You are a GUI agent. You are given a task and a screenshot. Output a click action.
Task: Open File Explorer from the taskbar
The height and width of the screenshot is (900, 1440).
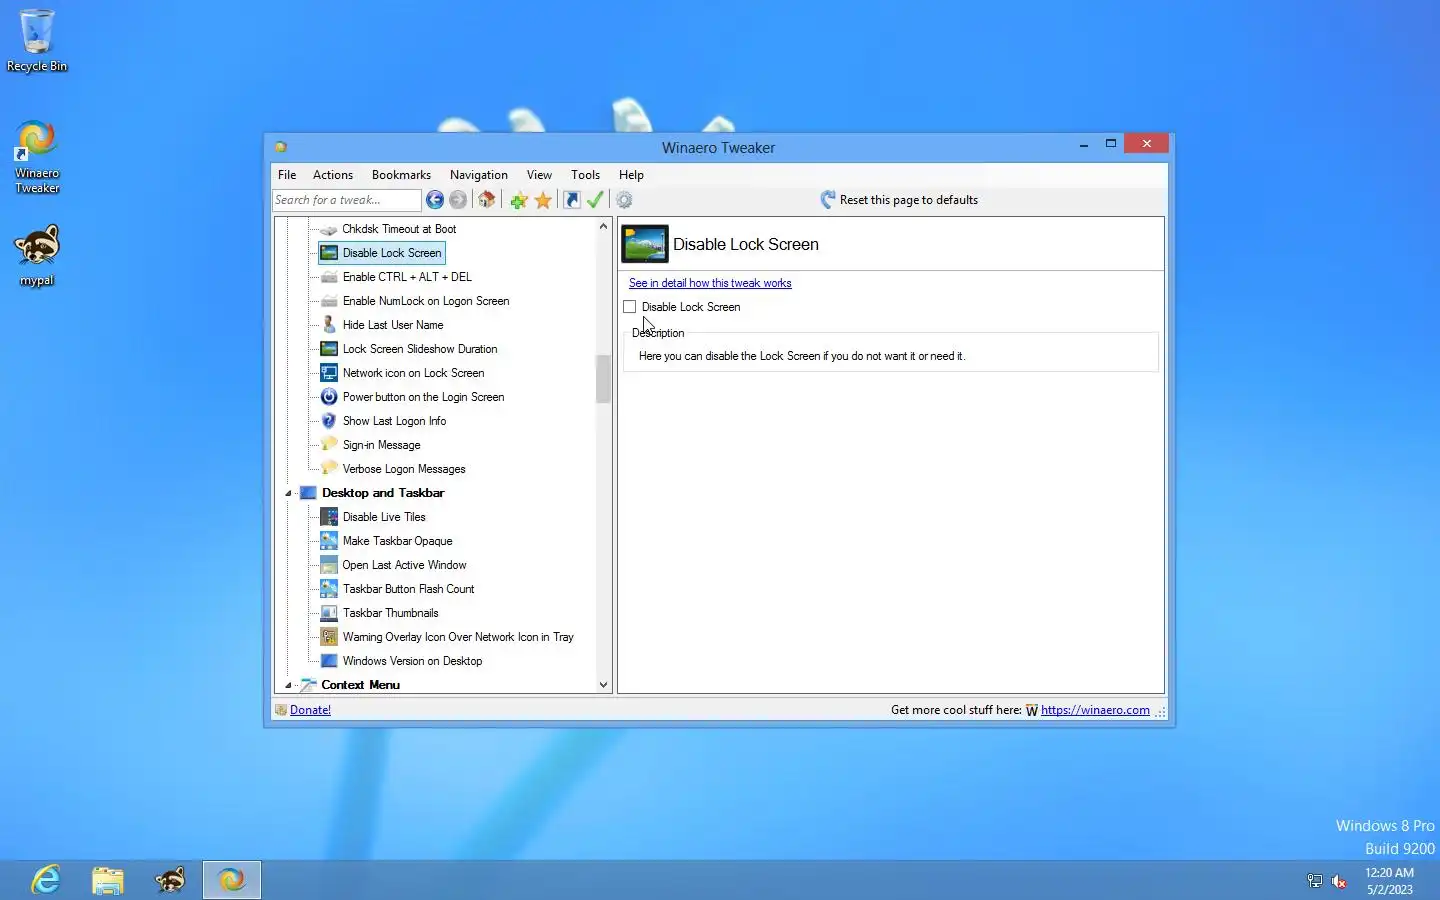coord(108,880)
